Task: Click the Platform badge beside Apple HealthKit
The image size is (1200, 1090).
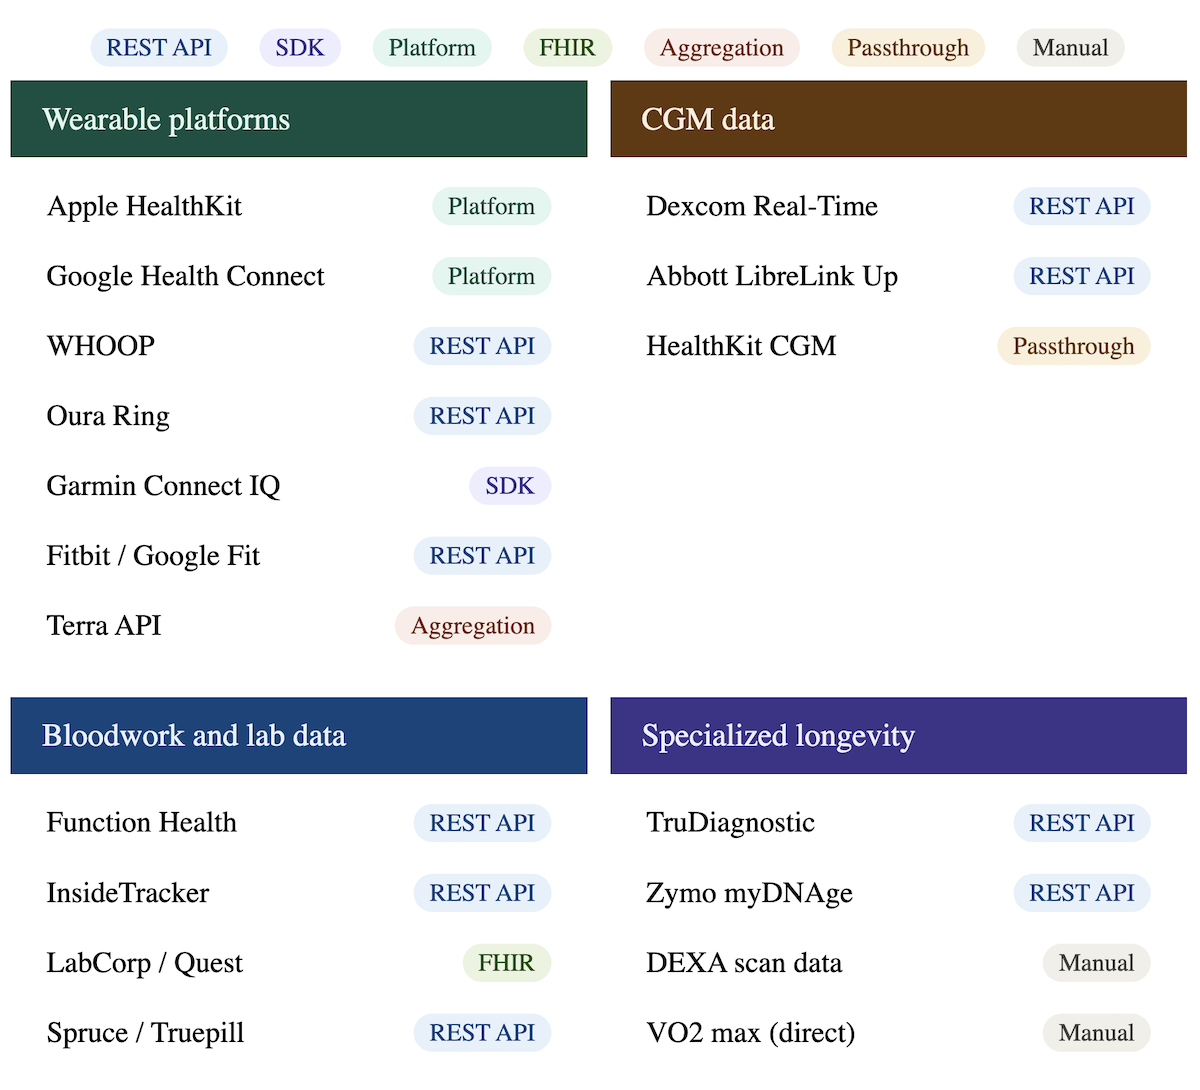Action: pyautogui.click(x=491, y=206)
